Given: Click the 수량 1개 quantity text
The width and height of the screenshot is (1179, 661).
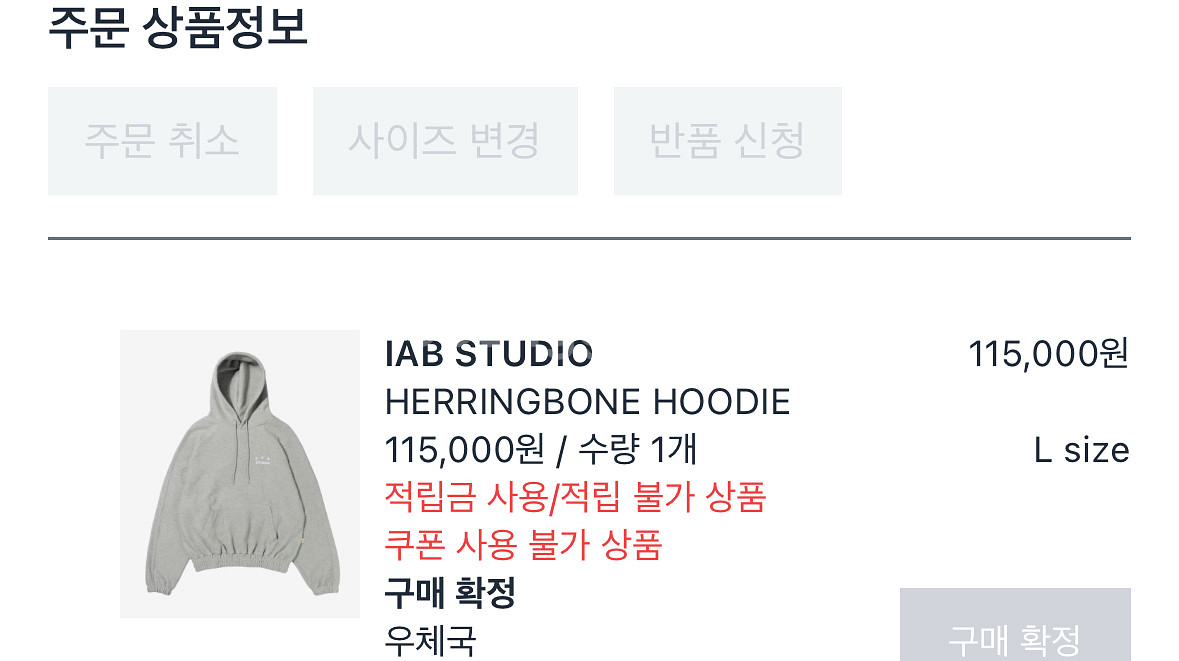Looking at the screenshot, I should click(638, 450).
